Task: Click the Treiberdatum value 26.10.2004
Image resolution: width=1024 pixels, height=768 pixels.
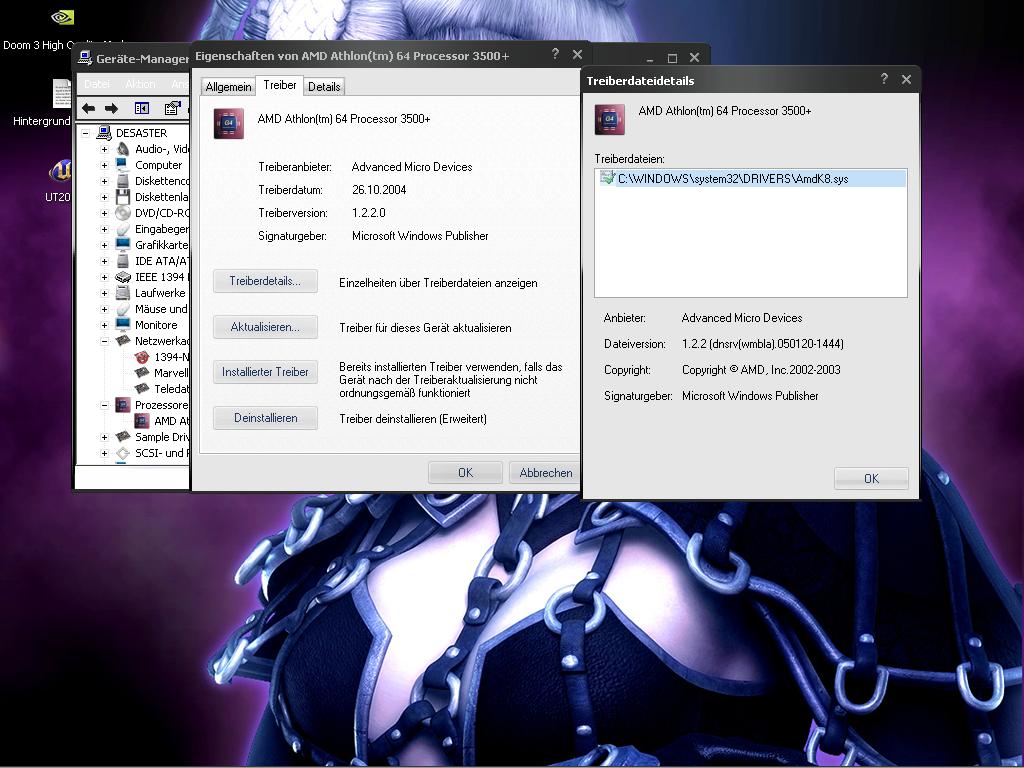Action: click(379, 189)
